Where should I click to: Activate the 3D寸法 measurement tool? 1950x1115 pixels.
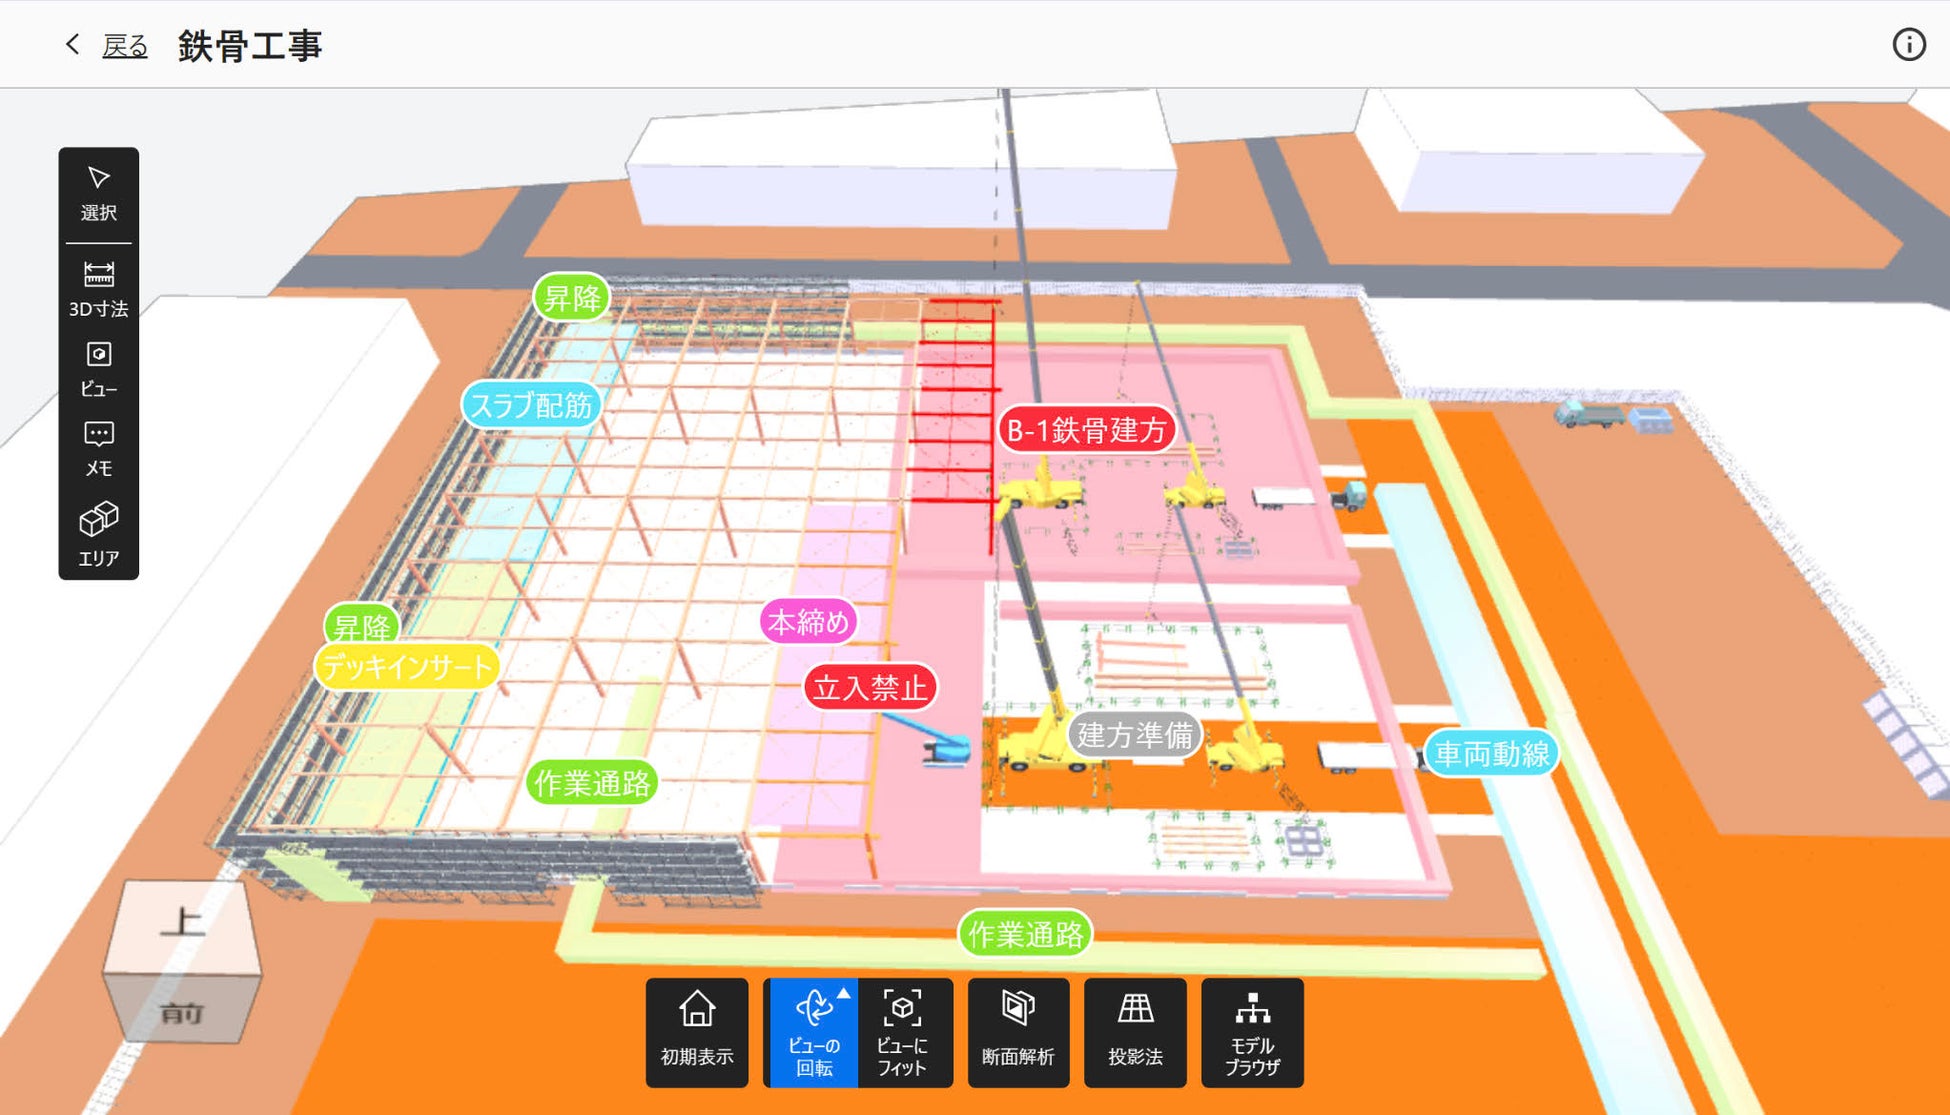pos(98,289)
